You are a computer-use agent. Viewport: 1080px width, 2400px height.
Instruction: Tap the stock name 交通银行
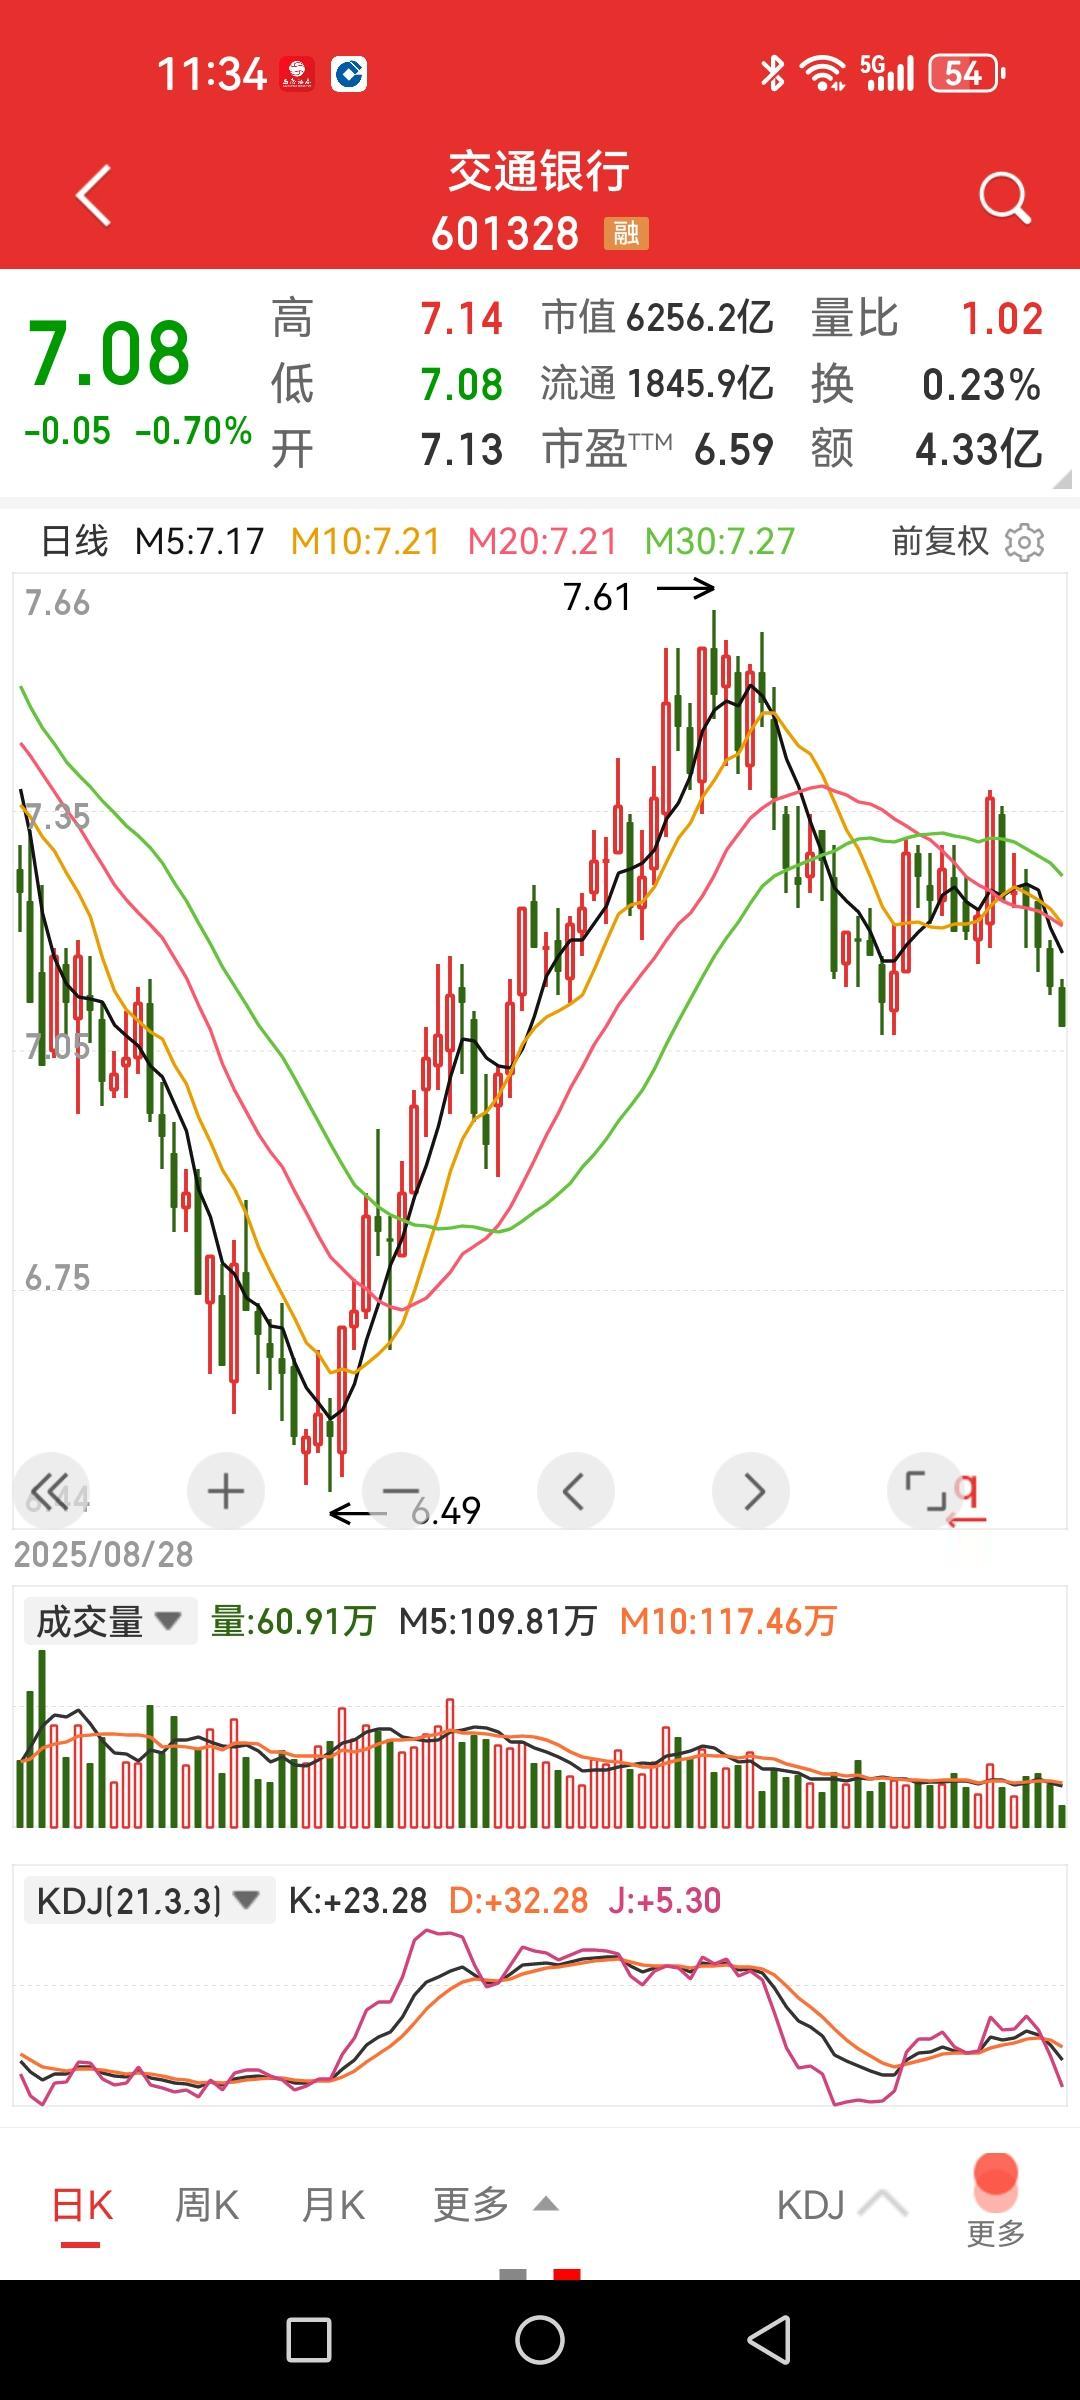(539, 172)
